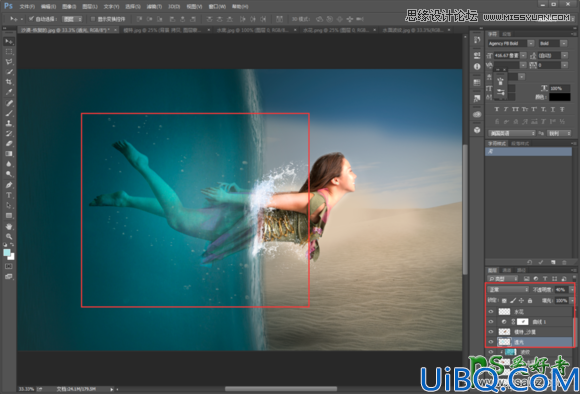
Task: Open the auto-select target dropdown
Action: (72, 19)
